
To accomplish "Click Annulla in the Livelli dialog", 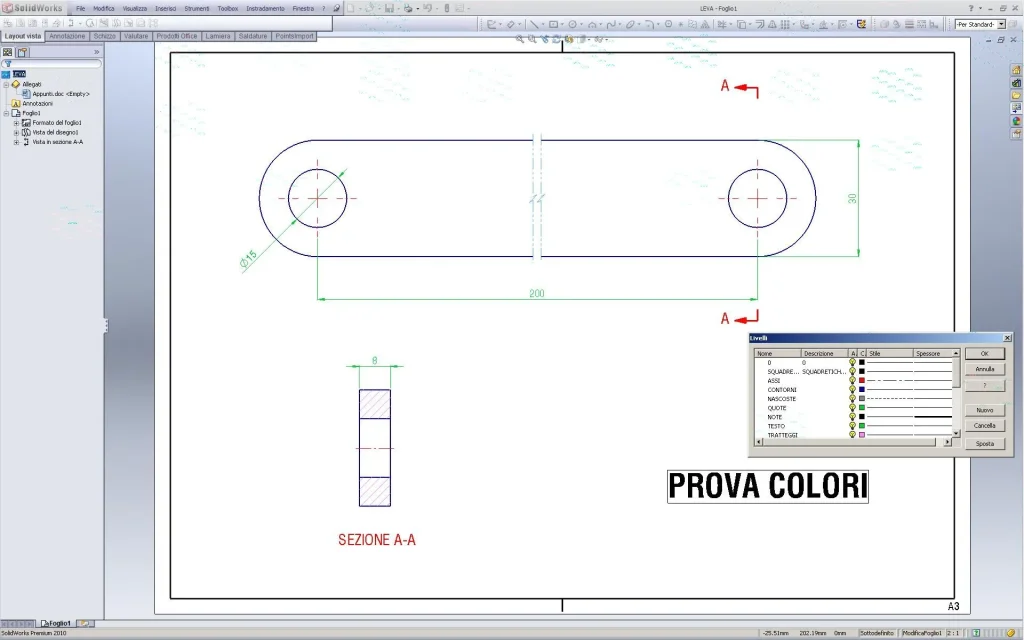I will (x=985, y=369).
